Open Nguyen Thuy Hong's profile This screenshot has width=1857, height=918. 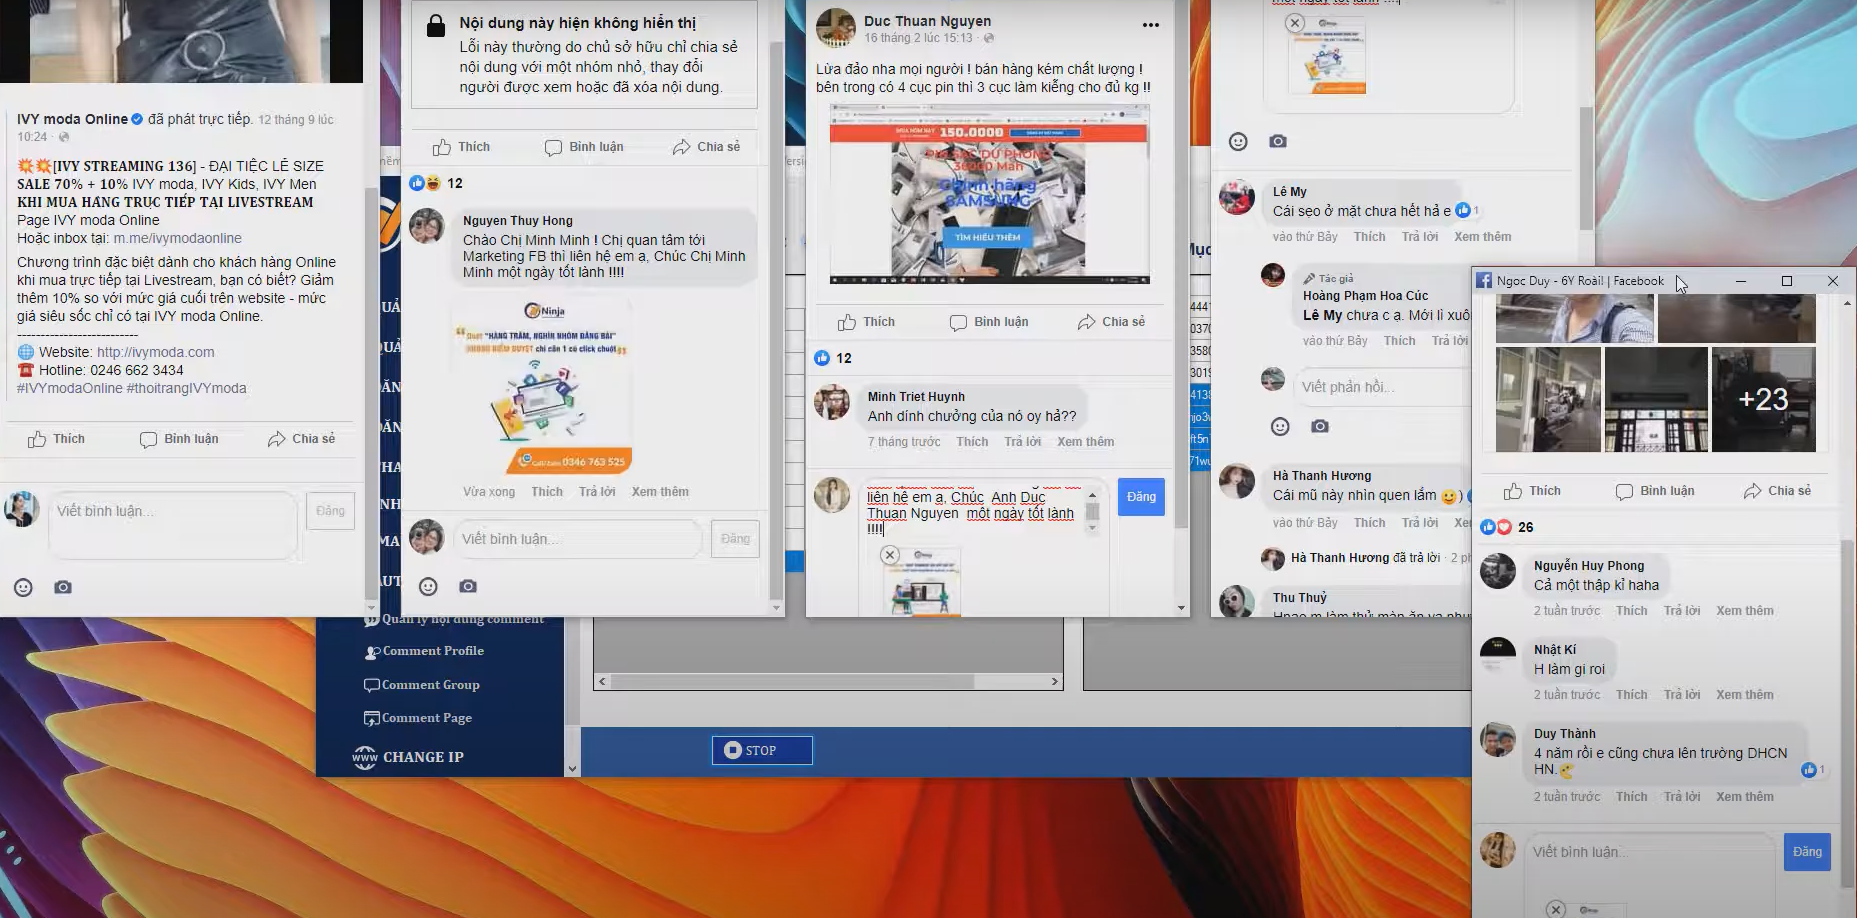click(x=518, y=221)
